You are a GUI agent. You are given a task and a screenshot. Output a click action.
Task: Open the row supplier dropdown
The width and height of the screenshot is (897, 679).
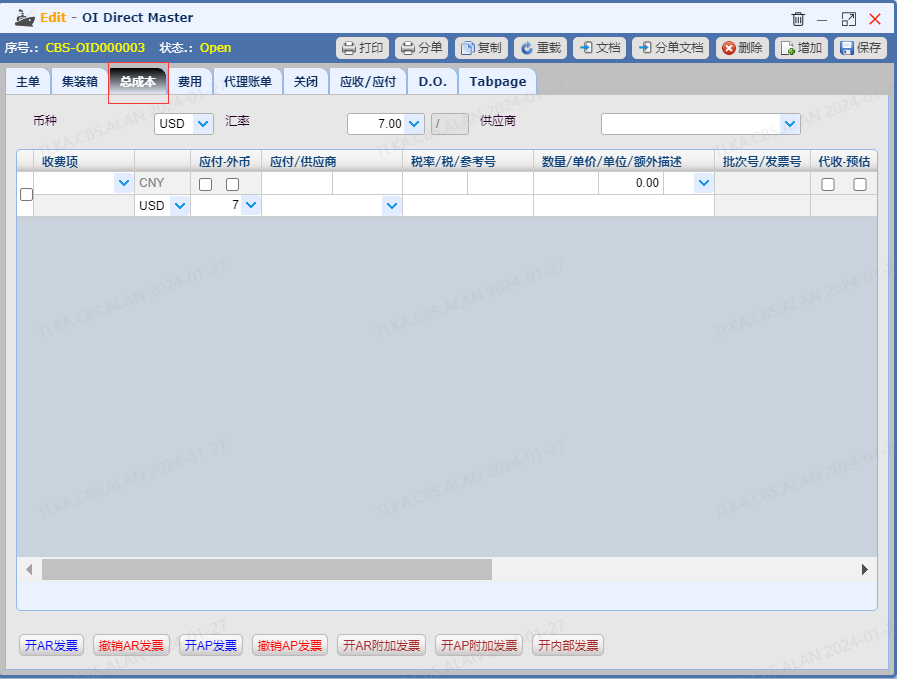[x=392, y=205]
